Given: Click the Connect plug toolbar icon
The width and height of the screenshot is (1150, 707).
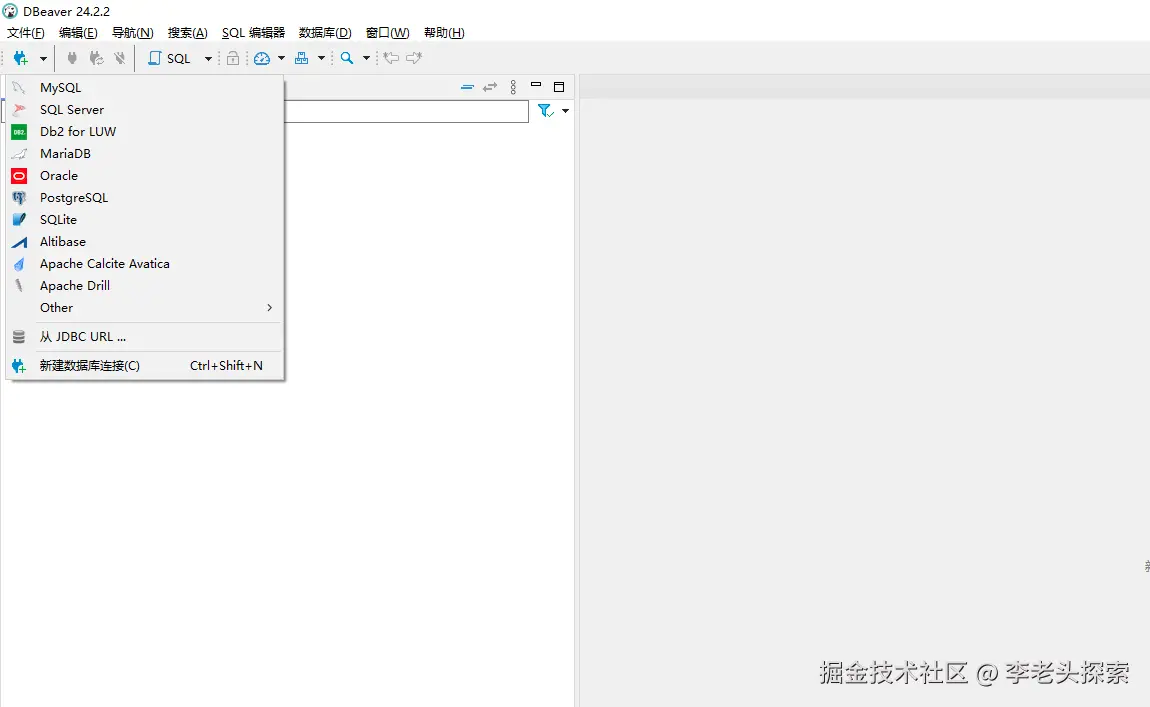Looking at the screenshot, I should tap(72, 58).
